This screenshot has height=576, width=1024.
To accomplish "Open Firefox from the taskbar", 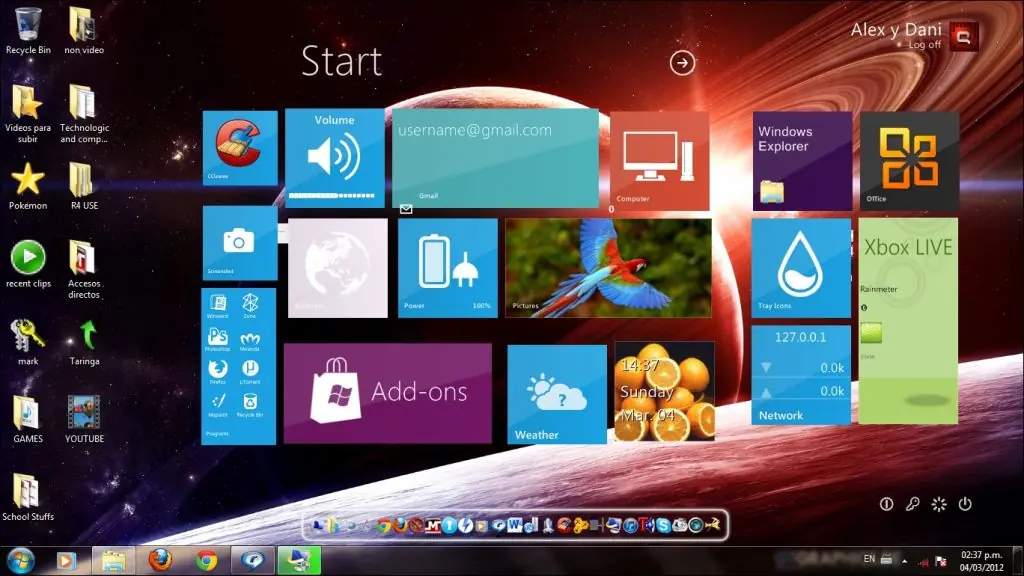I will point(160,560).
